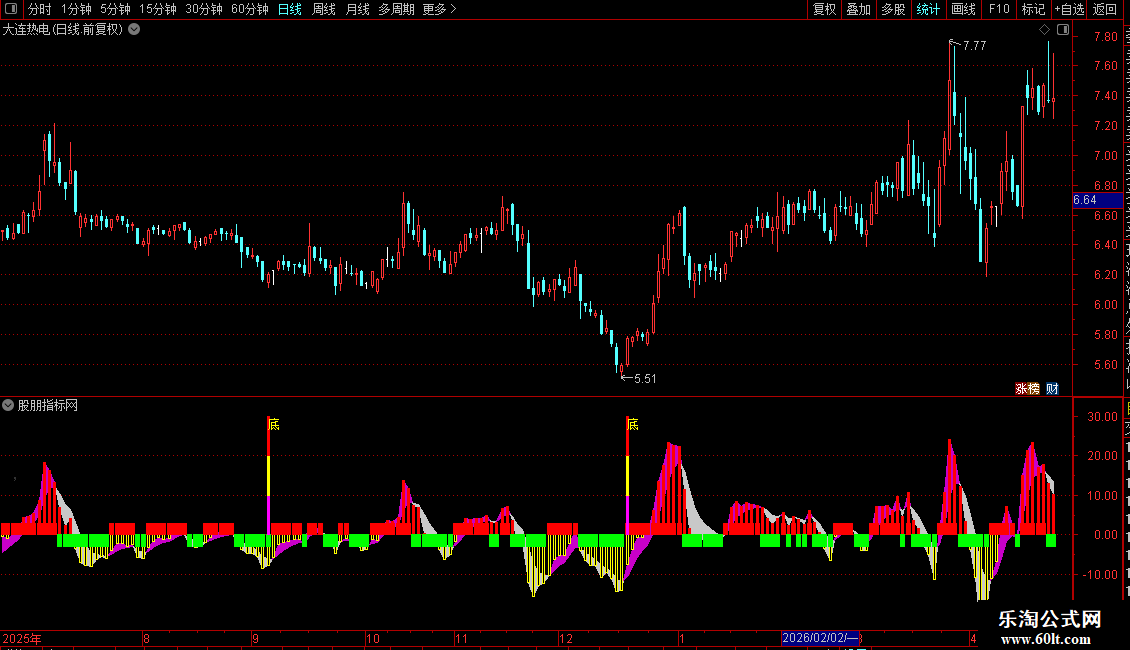Click month 10 on the time axis

click(373, 638)
